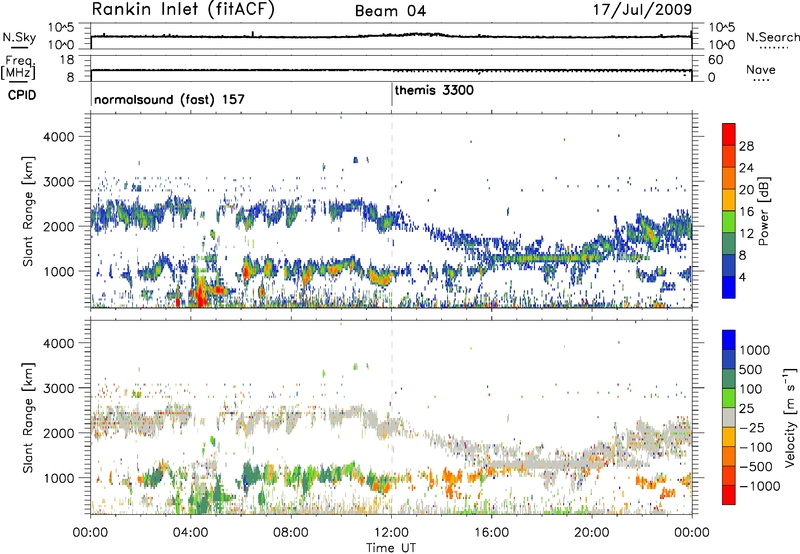Pick the gray −25 to 25 velocity segment
The width and height of the screenshot is (800, 554).
[x=729, y=418]
